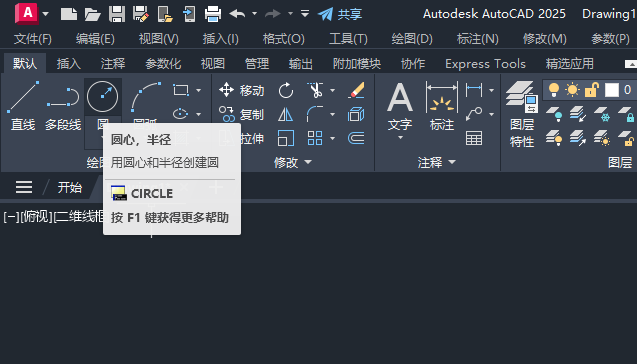Image resolution: width=637 pixels, height=364 pixels.
Task: Click the 移动 move button
Action: (x=241, y=90)
